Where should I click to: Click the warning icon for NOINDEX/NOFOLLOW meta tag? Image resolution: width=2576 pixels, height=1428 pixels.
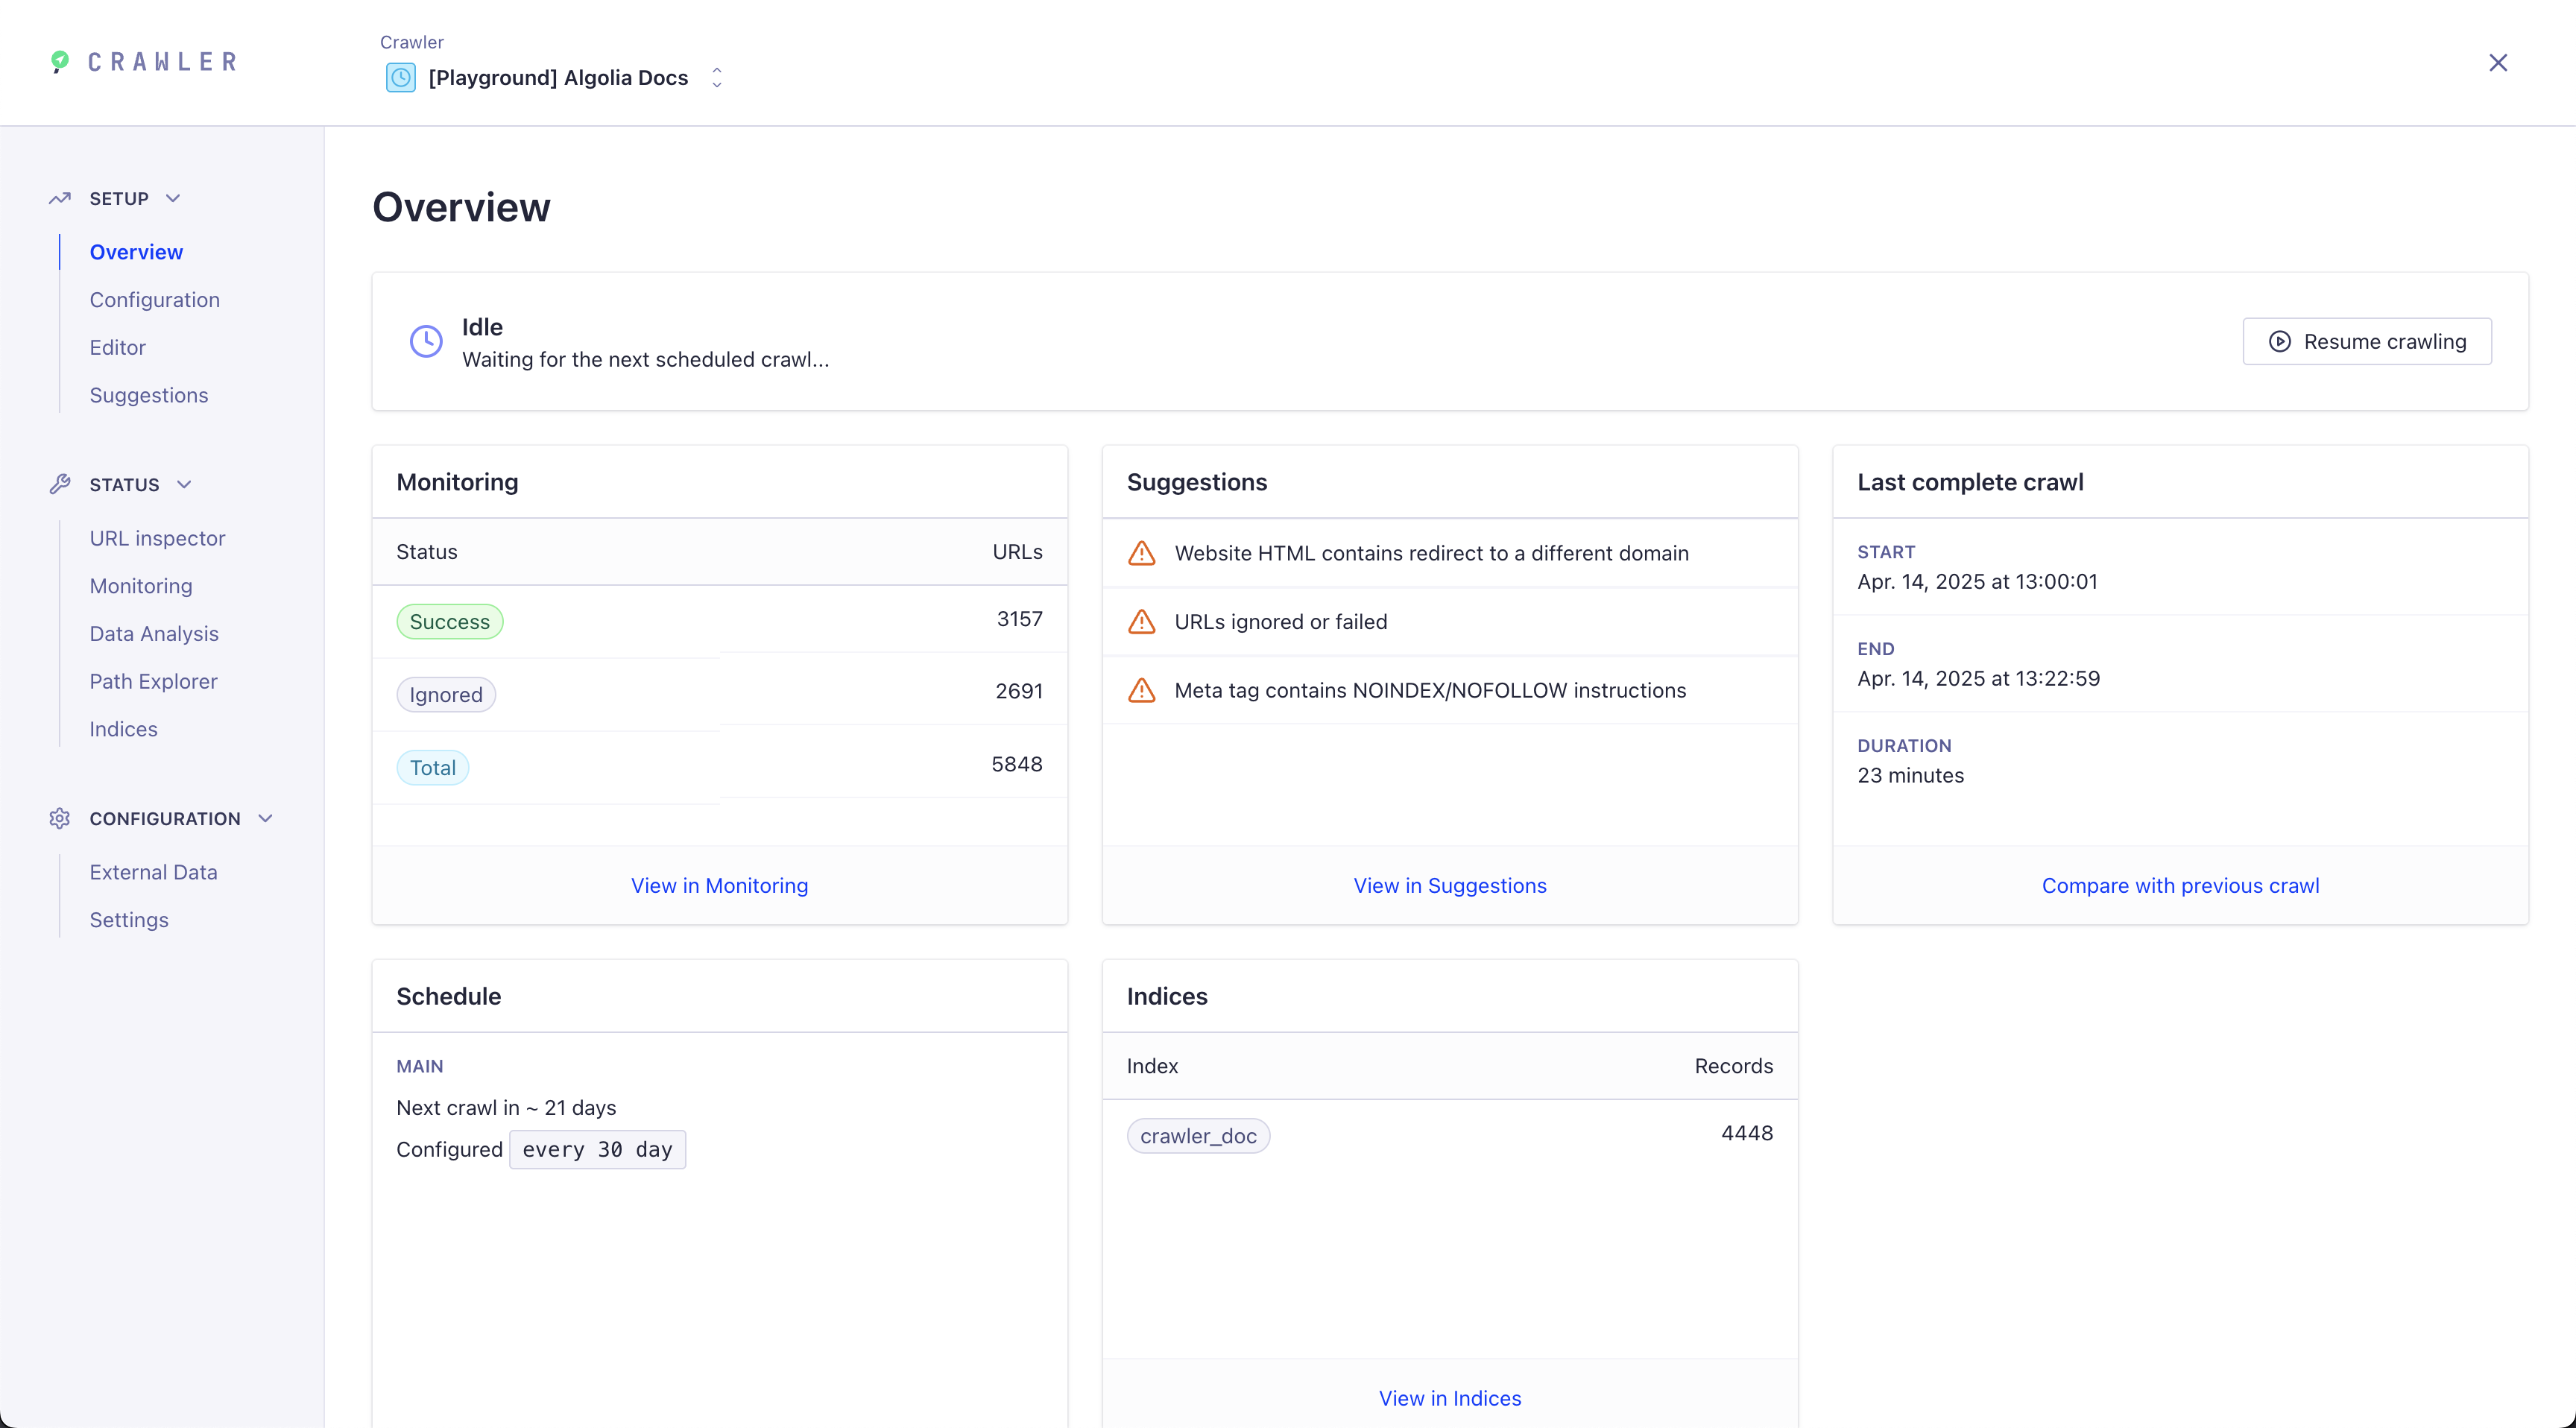1141,690
